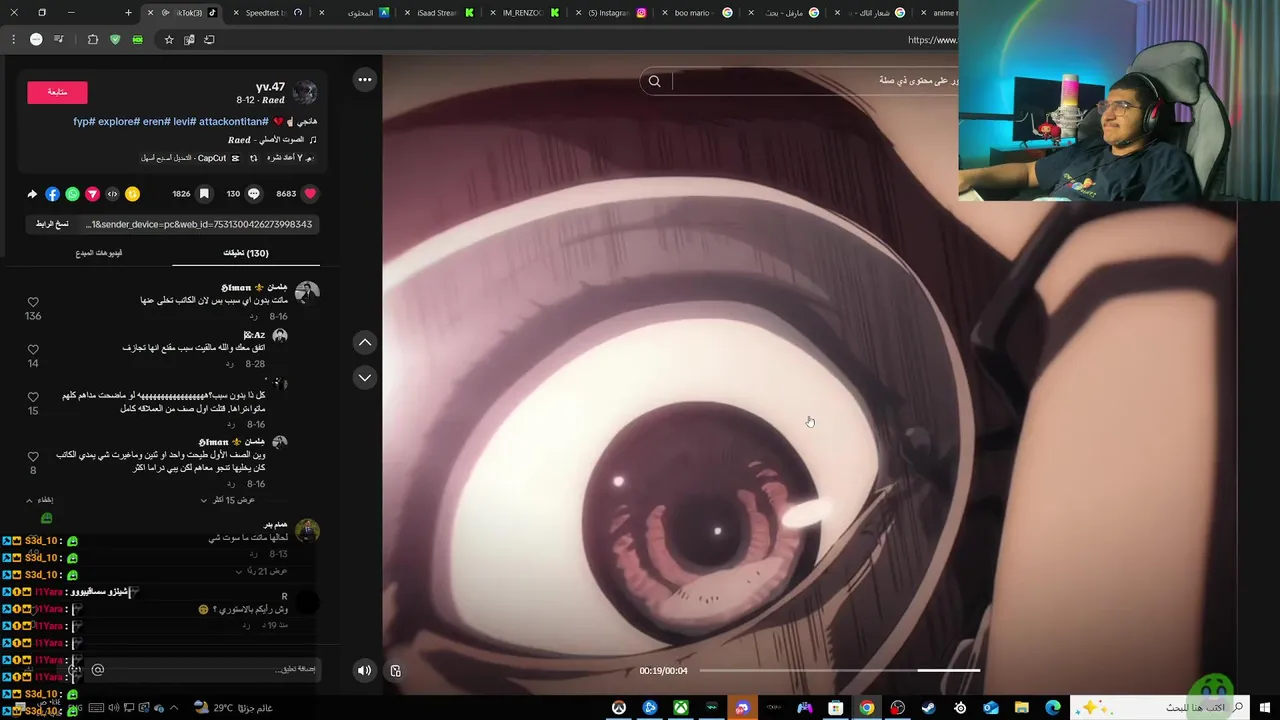
Task: Open original sound link with music note
Action: pyautogui.click(x=272, y=140)
